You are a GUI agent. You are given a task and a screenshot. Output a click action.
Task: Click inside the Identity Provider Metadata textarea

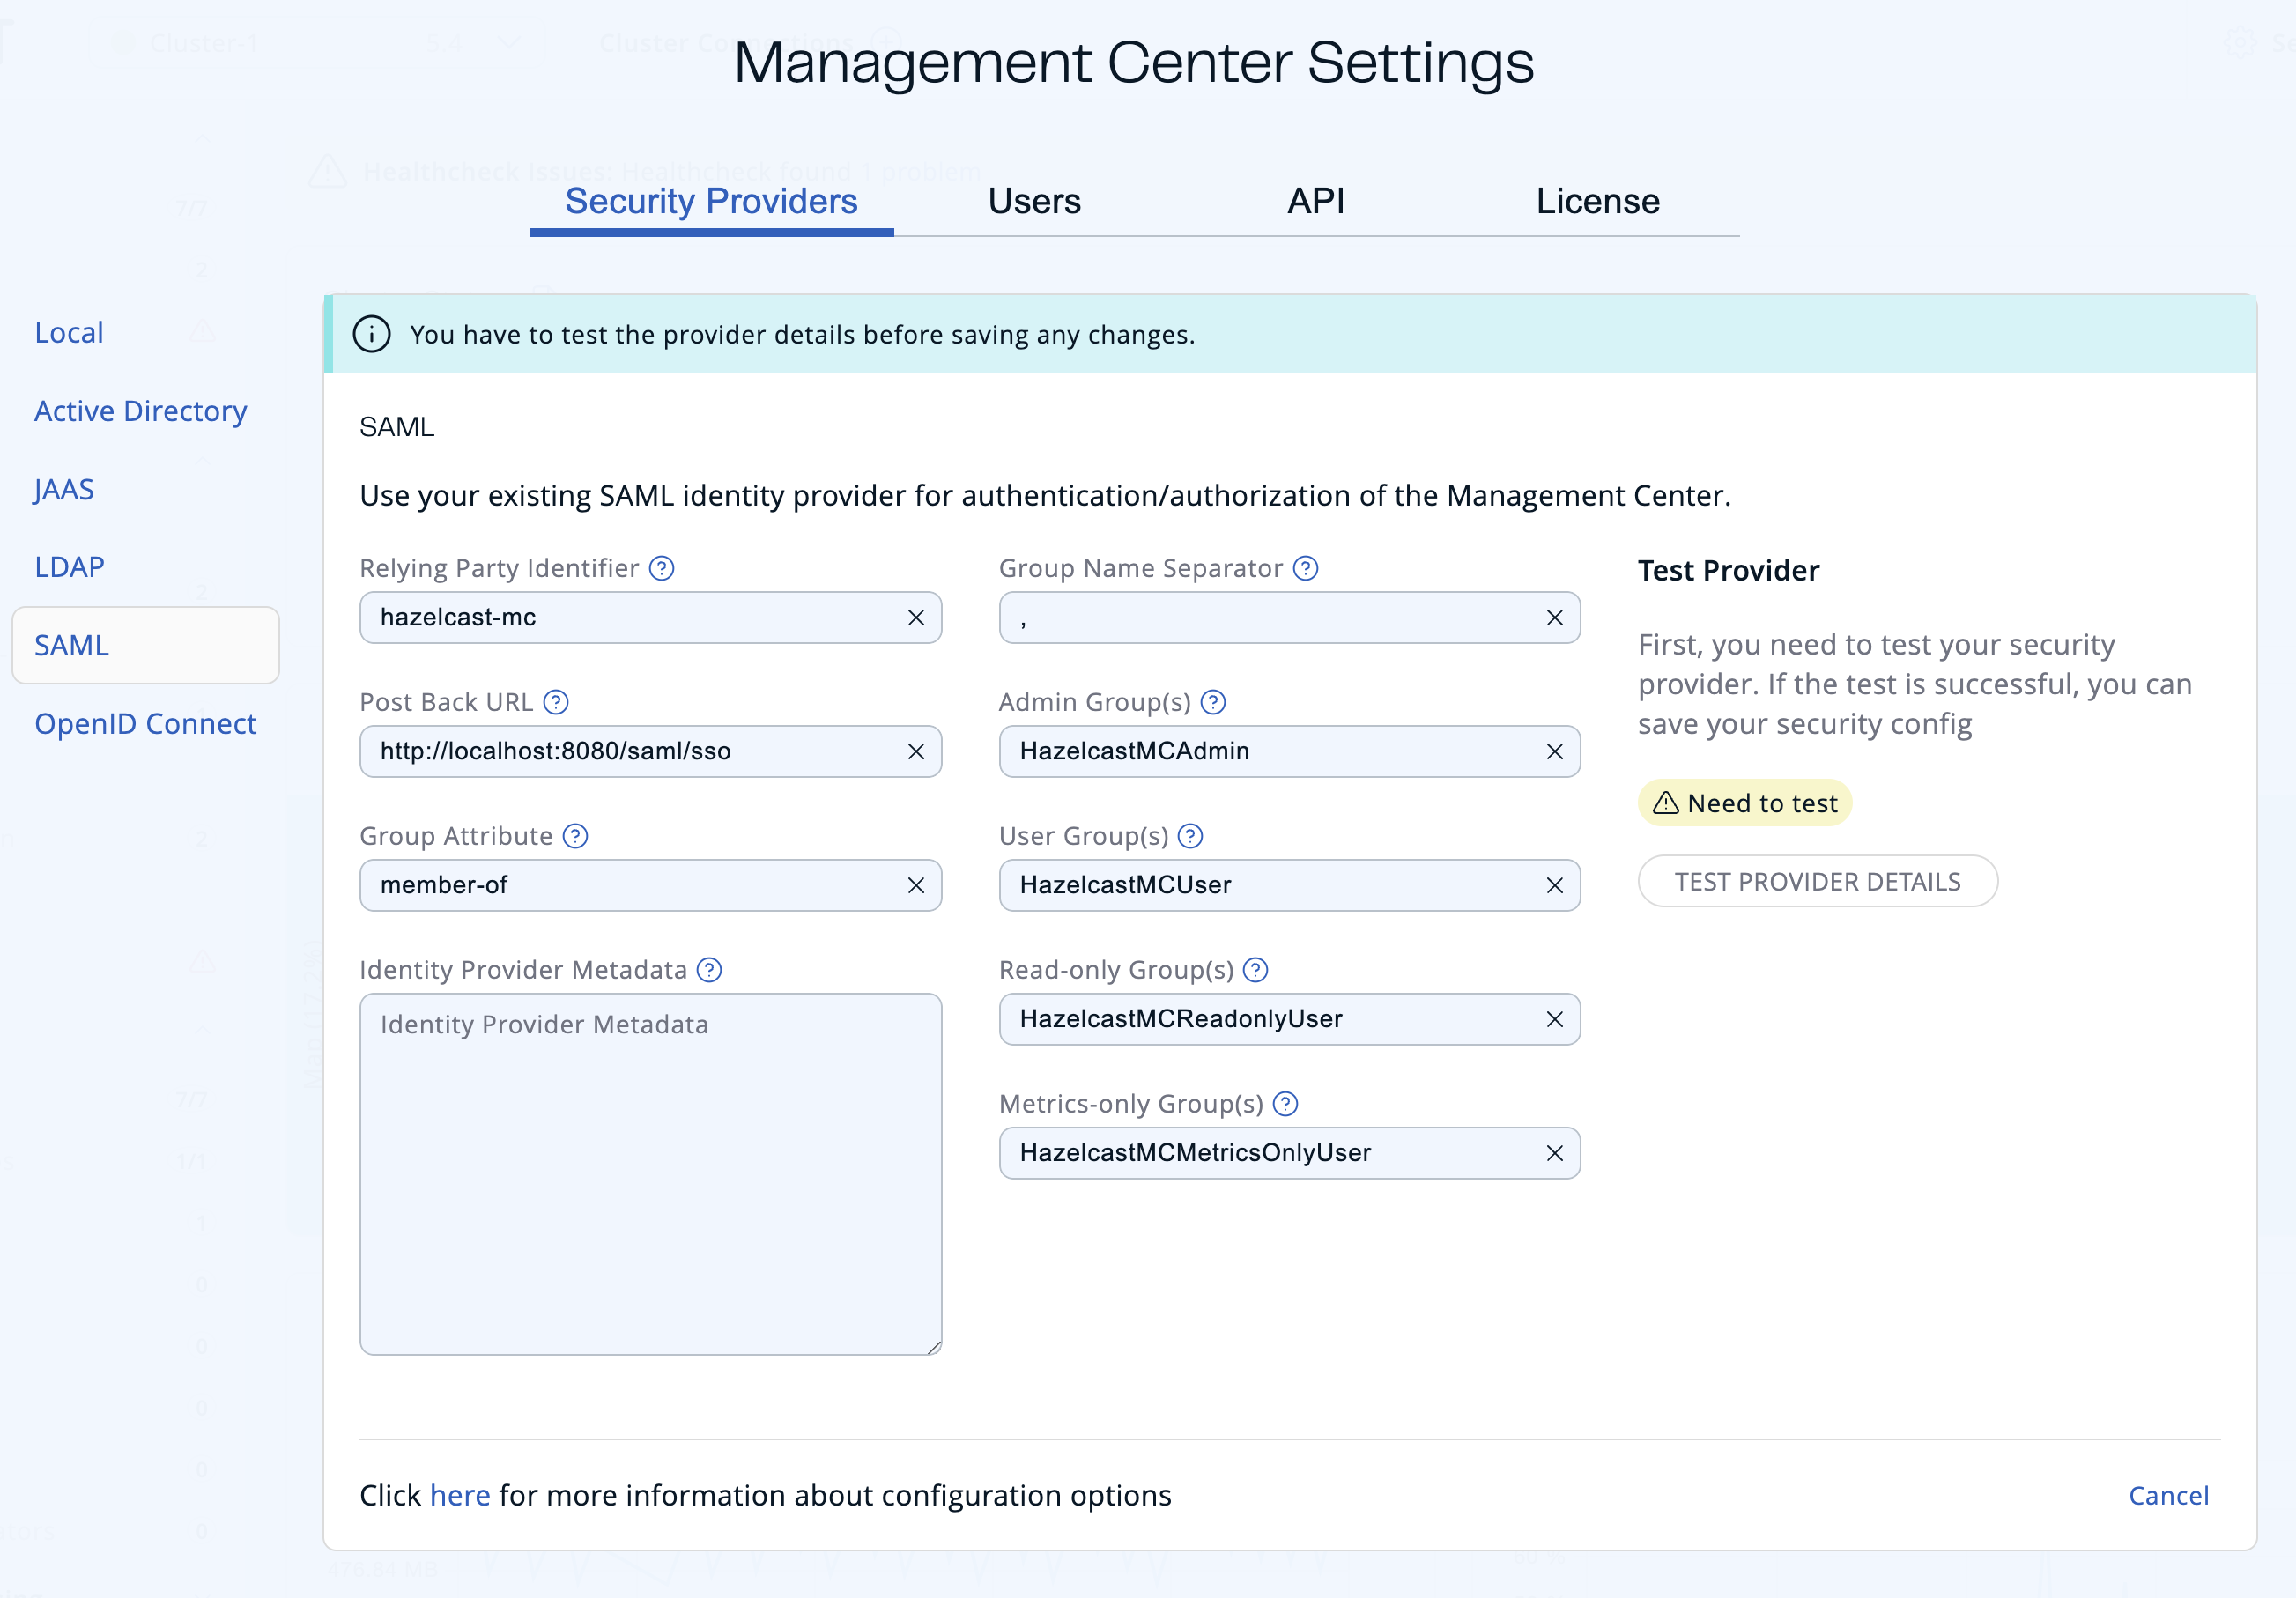coord(650,1170)
